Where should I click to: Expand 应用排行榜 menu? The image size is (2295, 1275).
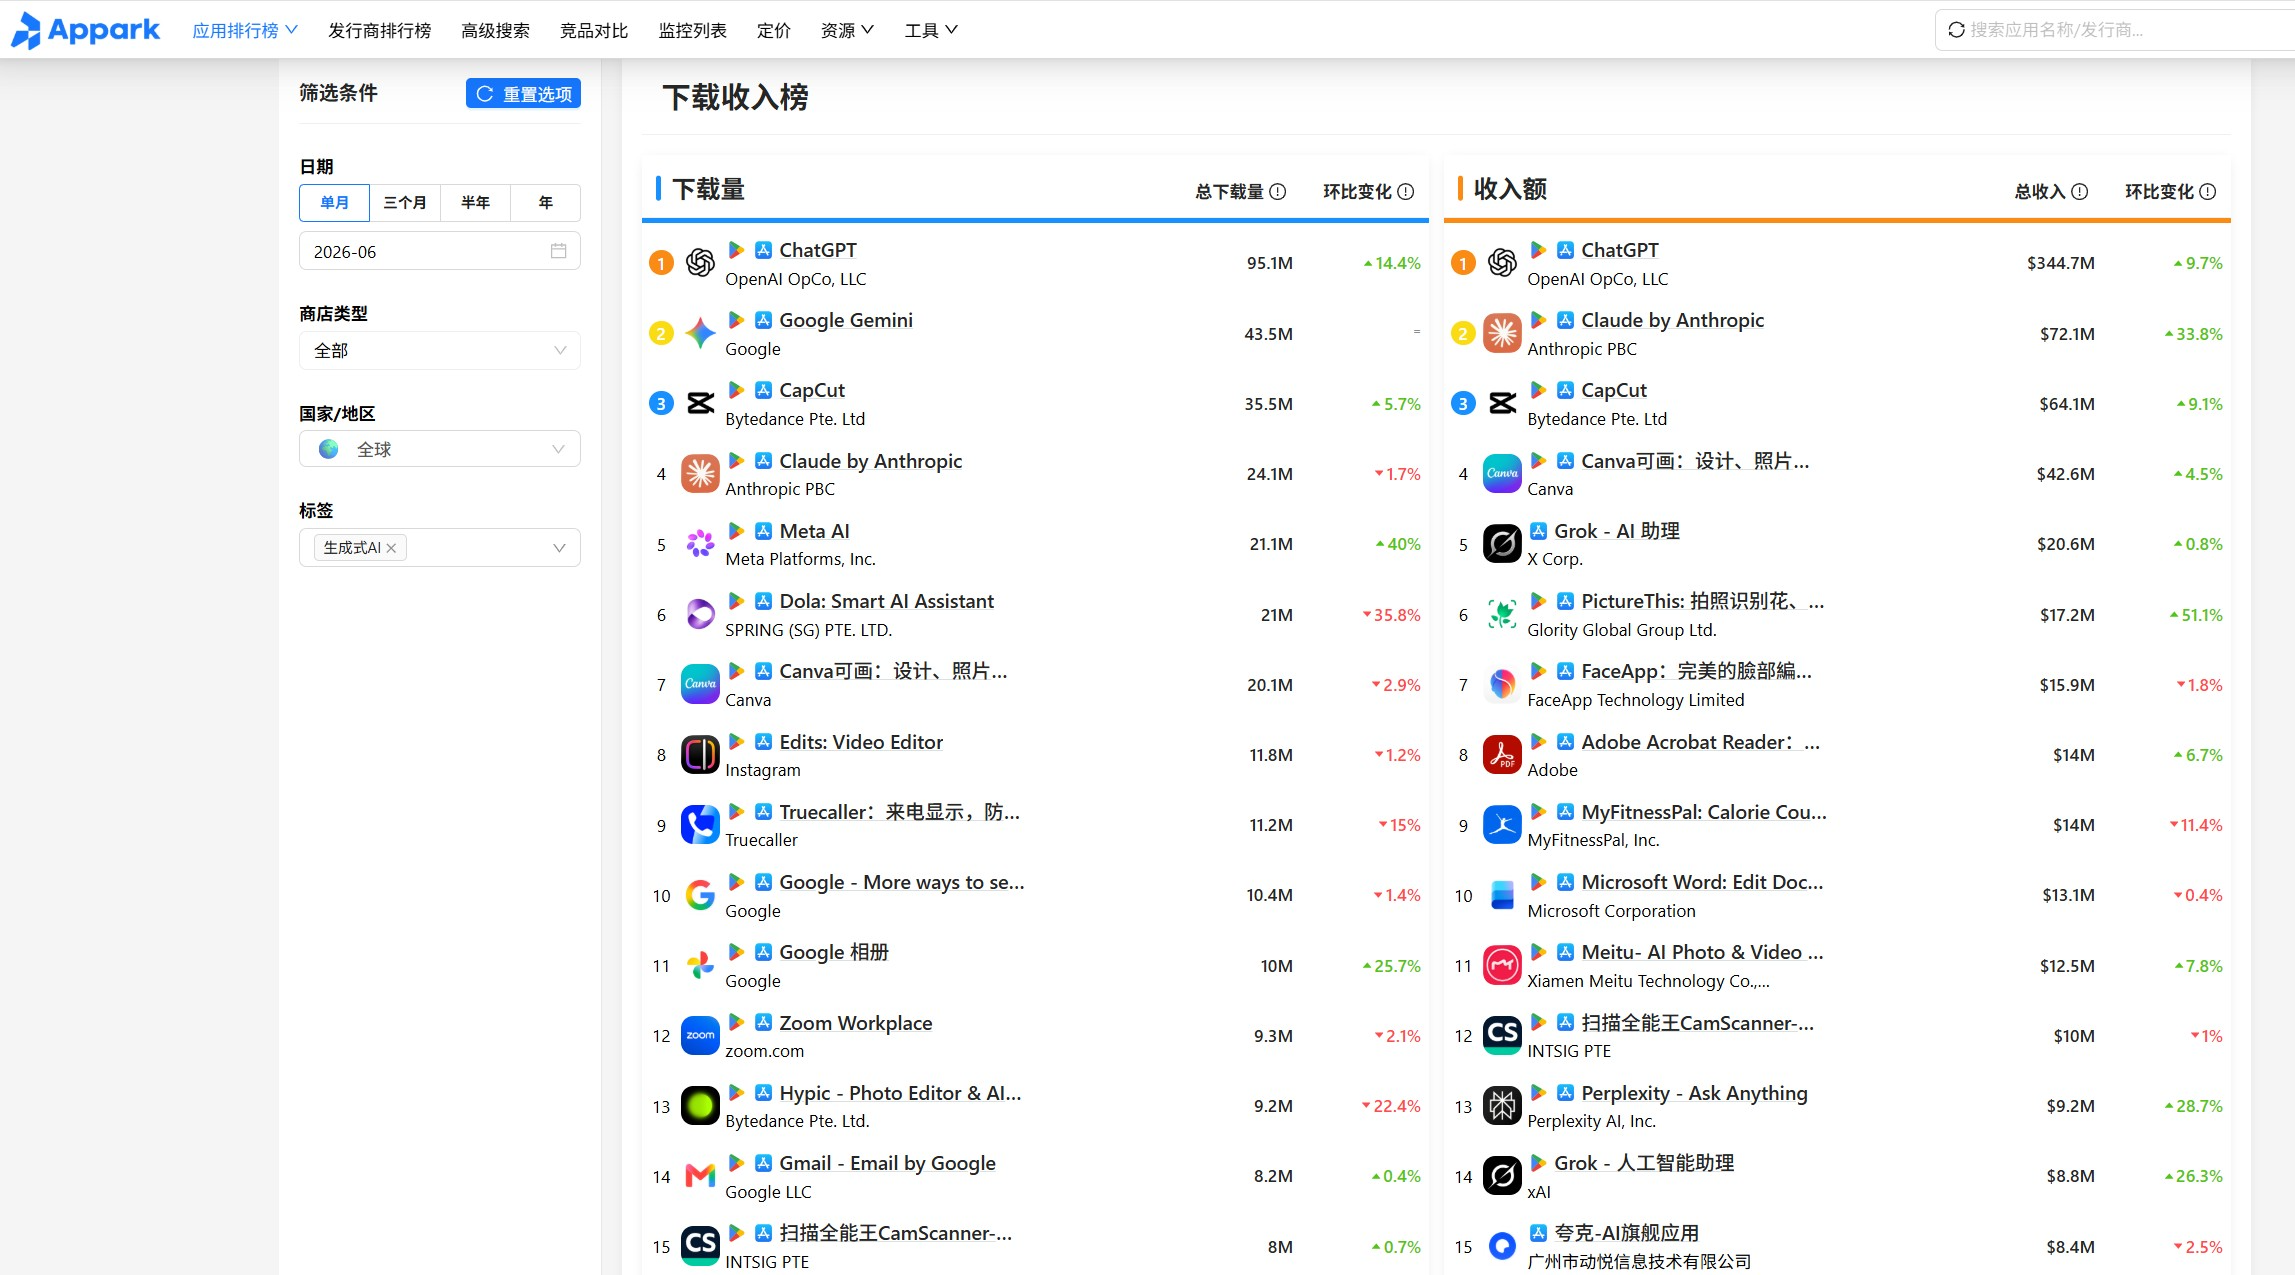click(x=245, y=30)
